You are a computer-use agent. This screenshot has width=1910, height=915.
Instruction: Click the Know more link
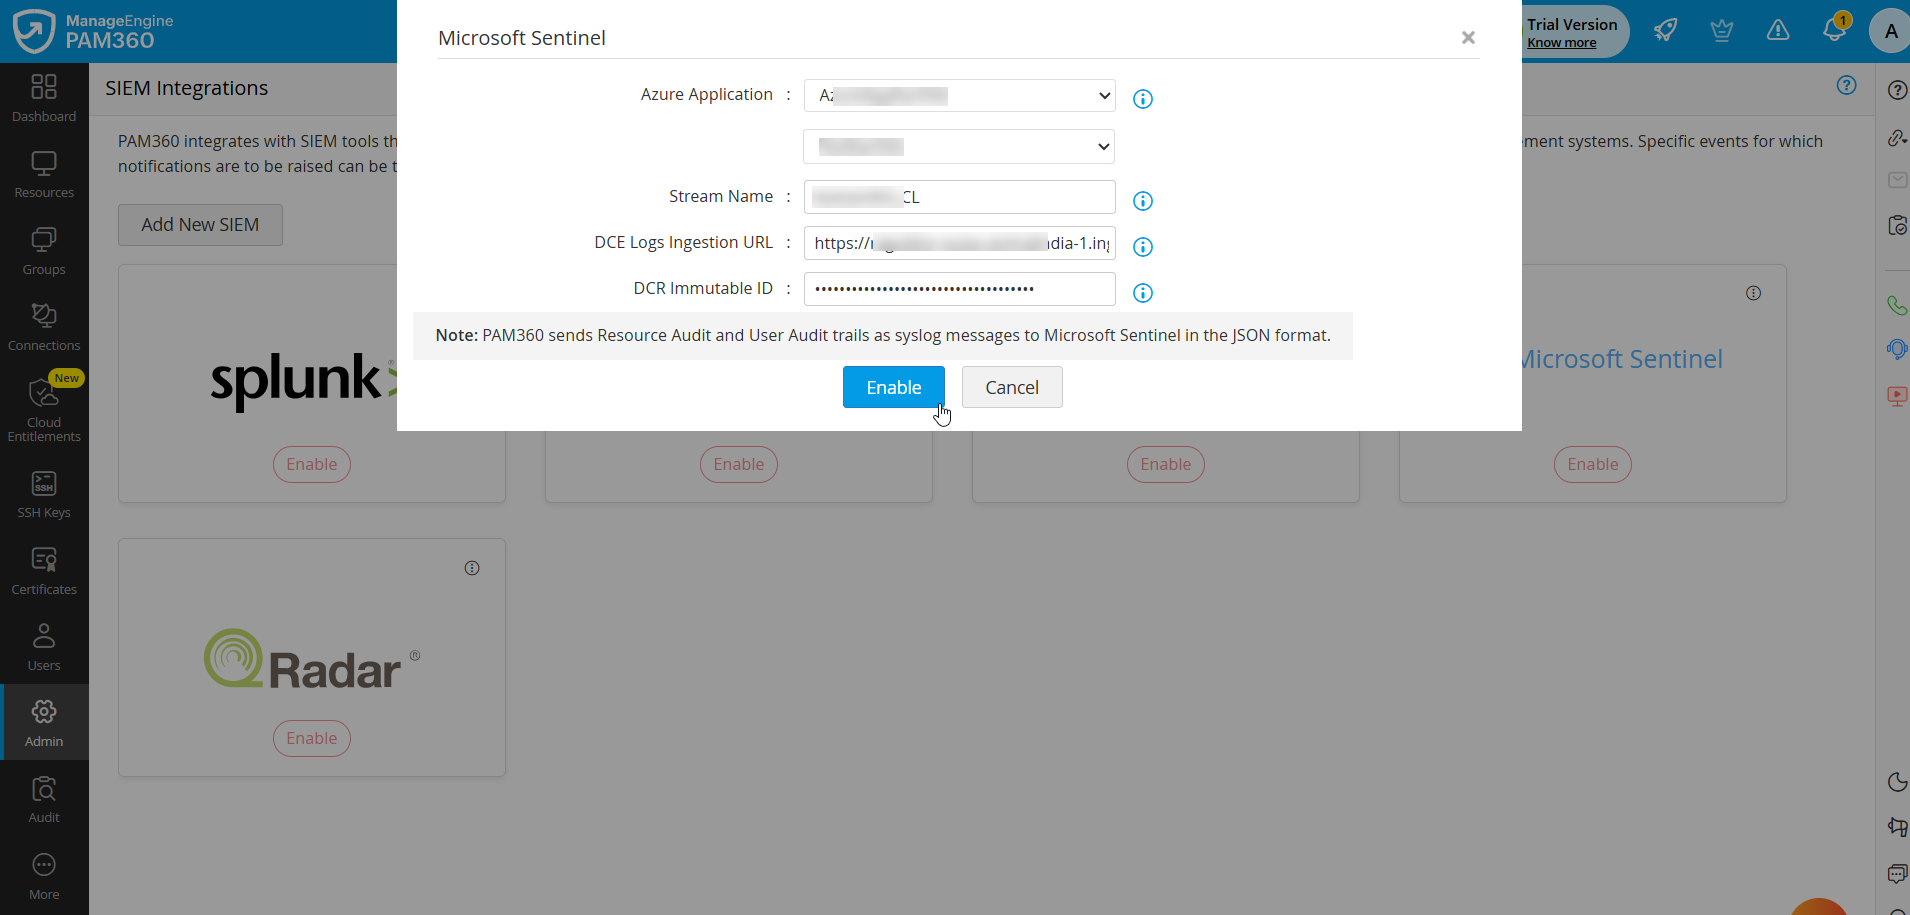1560,42
